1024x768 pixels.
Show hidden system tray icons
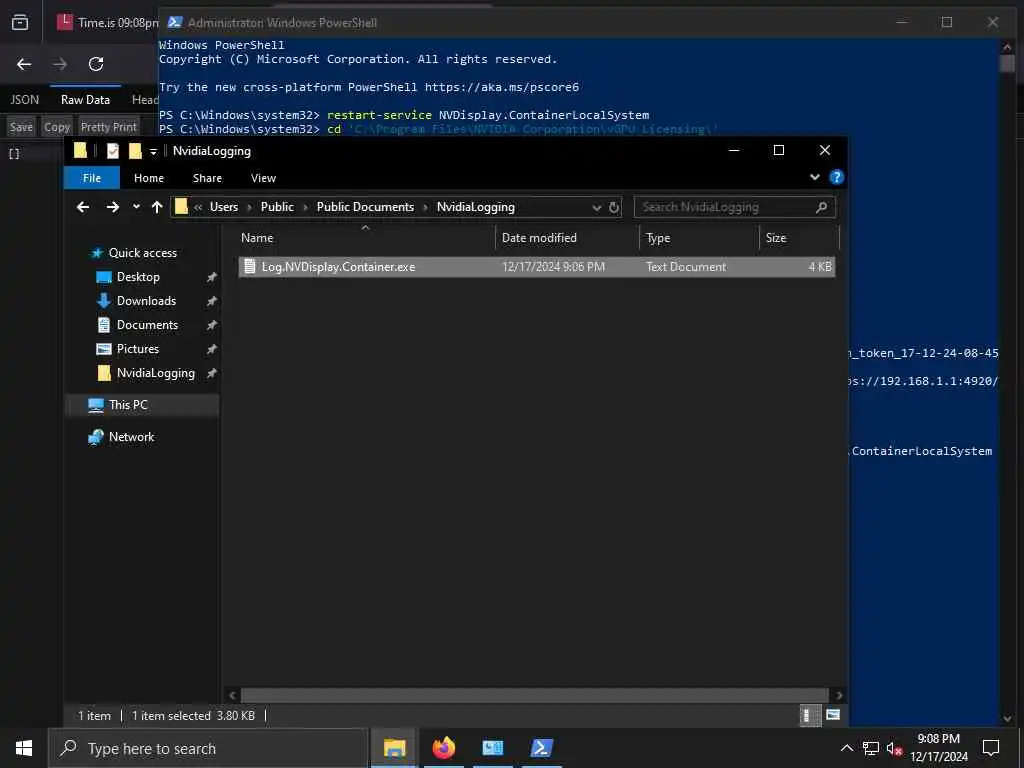tap(846, 748)
